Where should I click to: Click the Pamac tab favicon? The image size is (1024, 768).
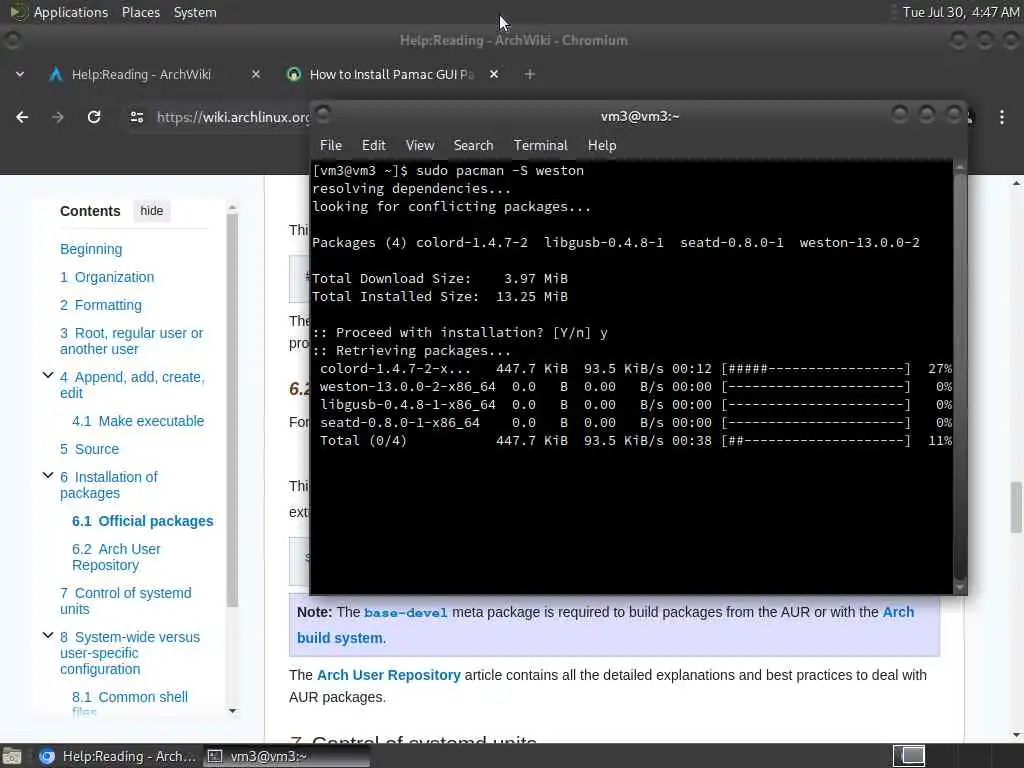pos(294,74)
